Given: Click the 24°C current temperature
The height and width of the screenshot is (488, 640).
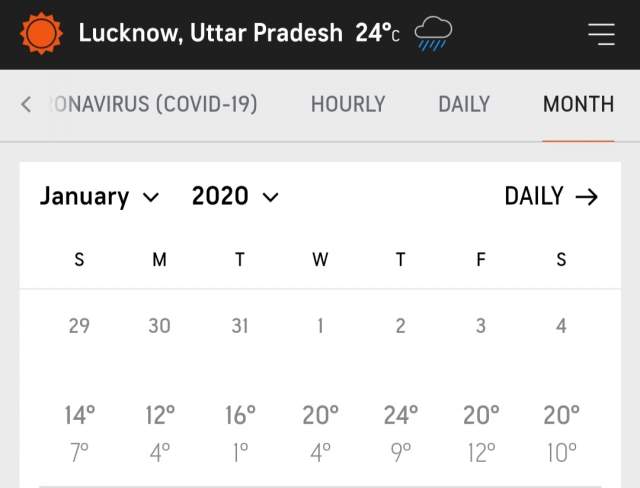Looking at the screenshot, I should tap(377, 34).
